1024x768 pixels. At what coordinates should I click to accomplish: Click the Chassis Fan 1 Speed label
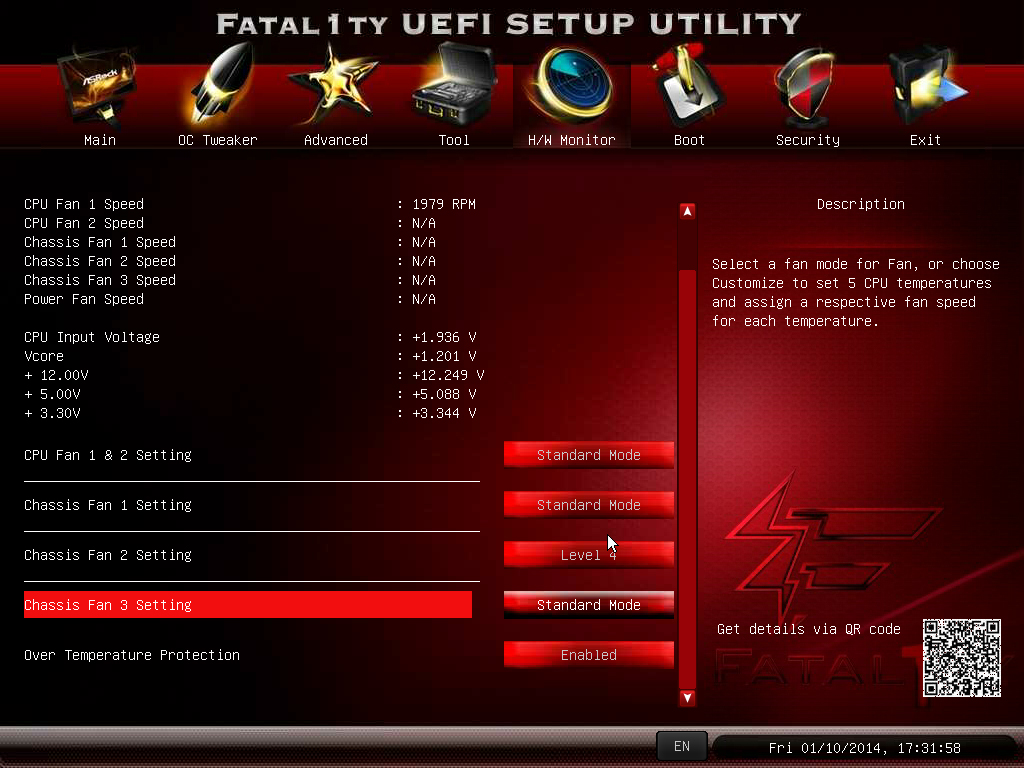click(x=100, y=242)
